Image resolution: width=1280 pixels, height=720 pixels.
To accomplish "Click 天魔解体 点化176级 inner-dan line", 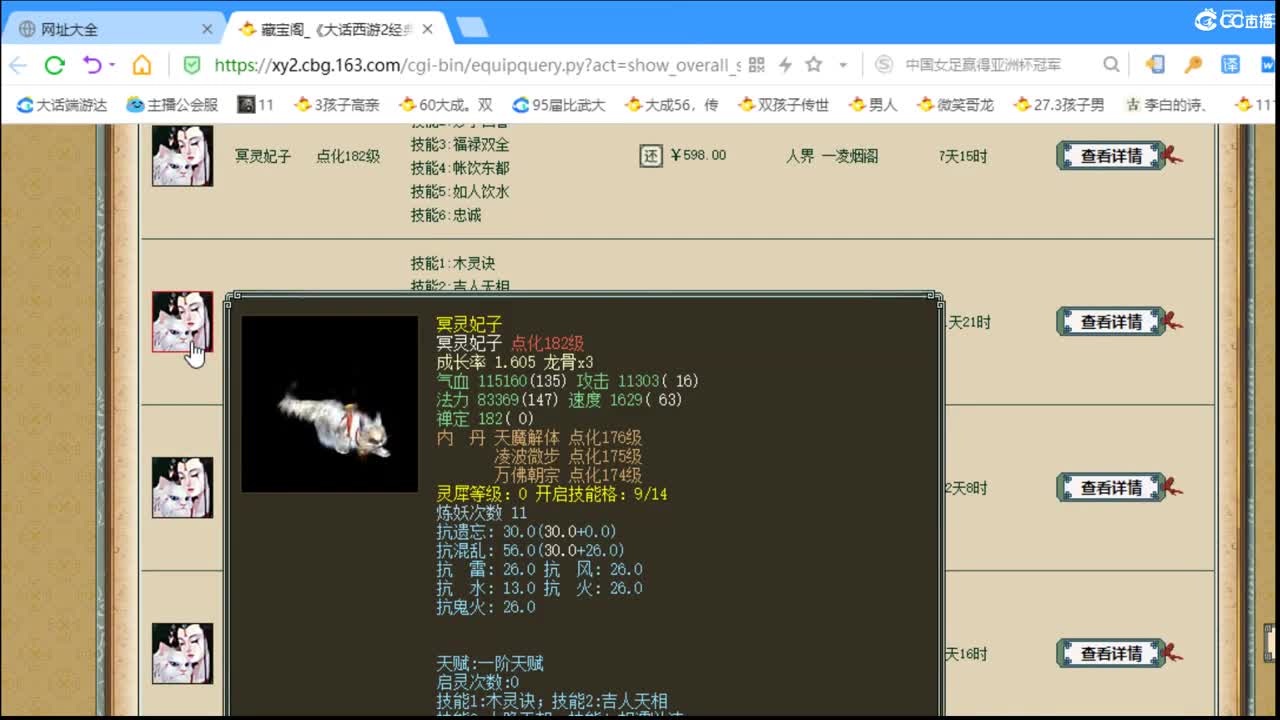I will click(x=568, y=438).
